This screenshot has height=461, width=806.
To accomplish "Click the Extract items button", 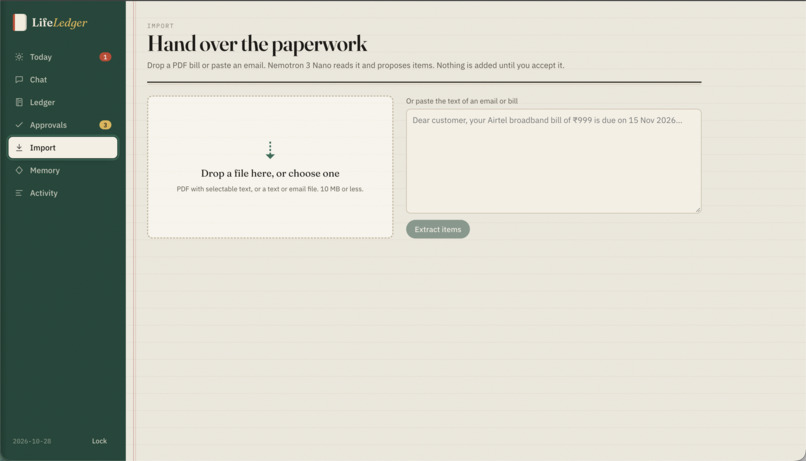I will pyautogui.click(x=437, y=229).
